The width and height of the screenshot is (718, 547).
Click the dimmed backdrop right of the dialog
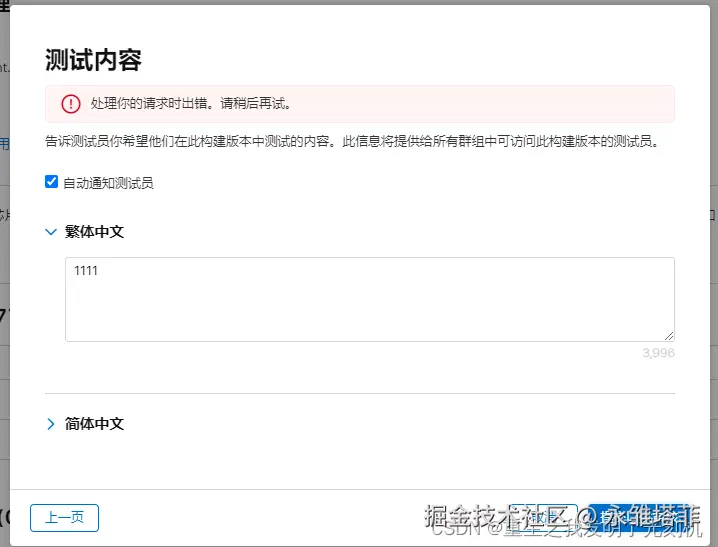tap(712, 300)
